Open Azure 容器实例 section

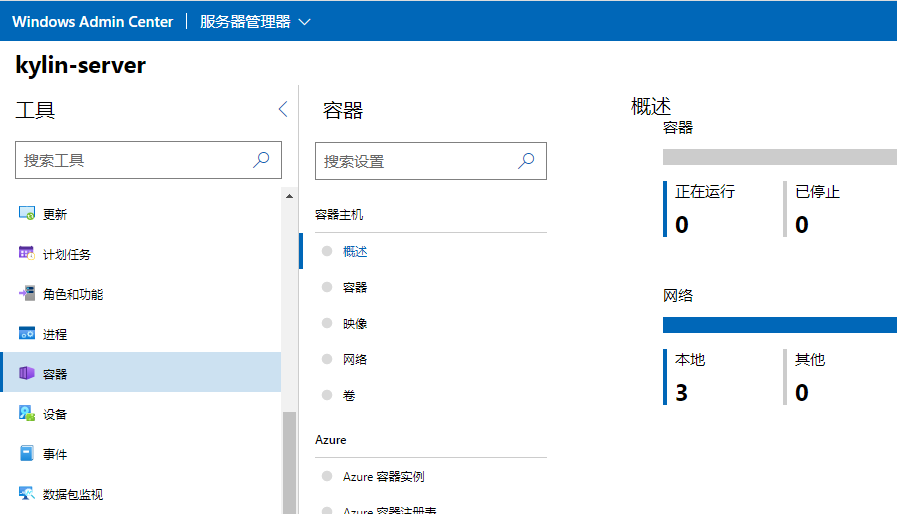point(383,477)
